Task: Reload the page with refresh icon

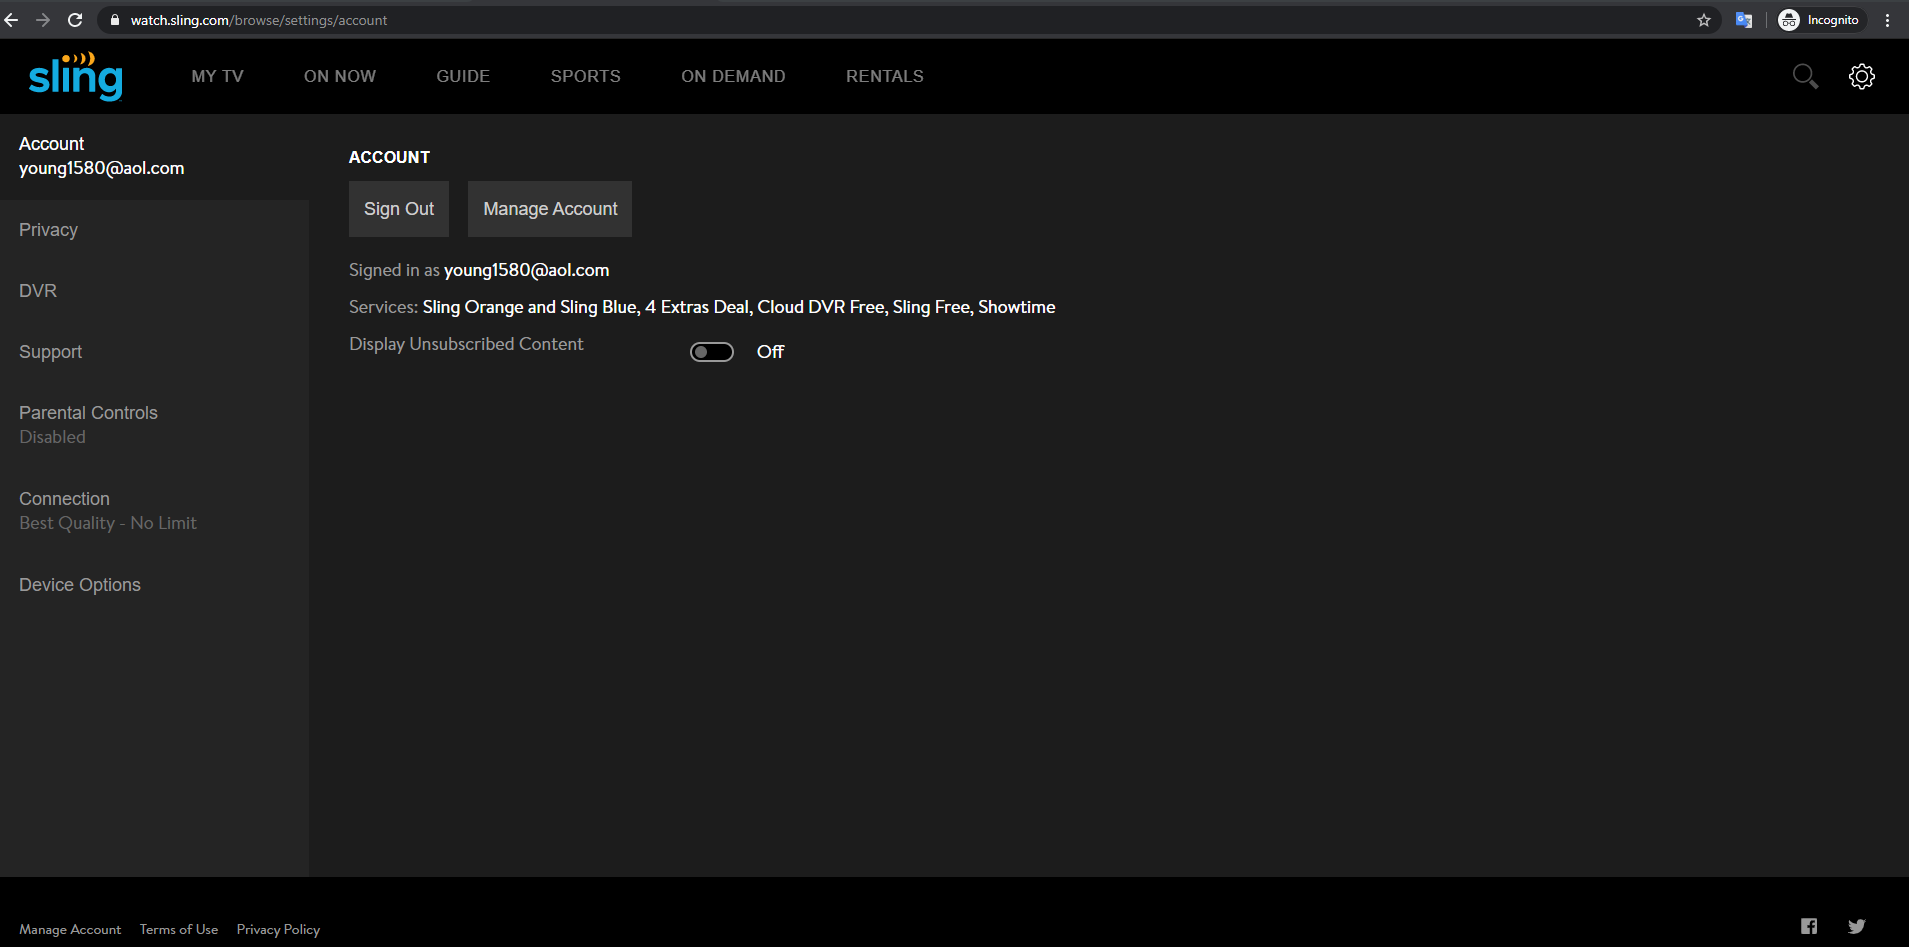Action: pyautogui.click(x=75, y=20)
